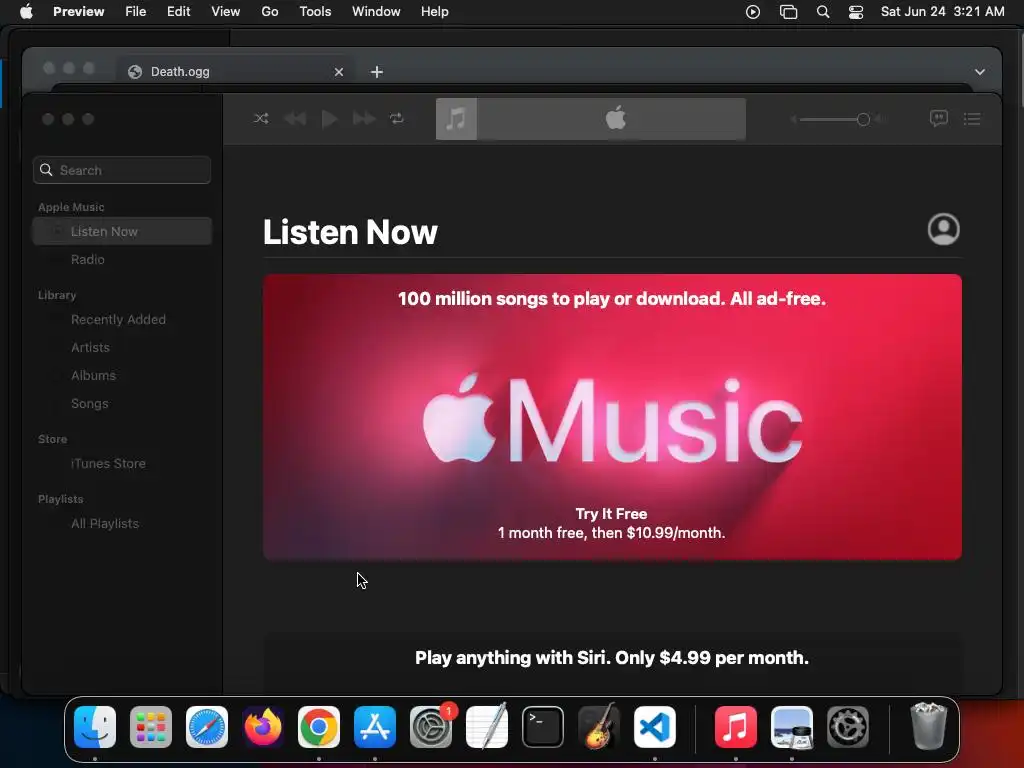The width and height of the screenshot is (1024, 768).
Task: Open Recently Added library section
Action: pos(118,319)
